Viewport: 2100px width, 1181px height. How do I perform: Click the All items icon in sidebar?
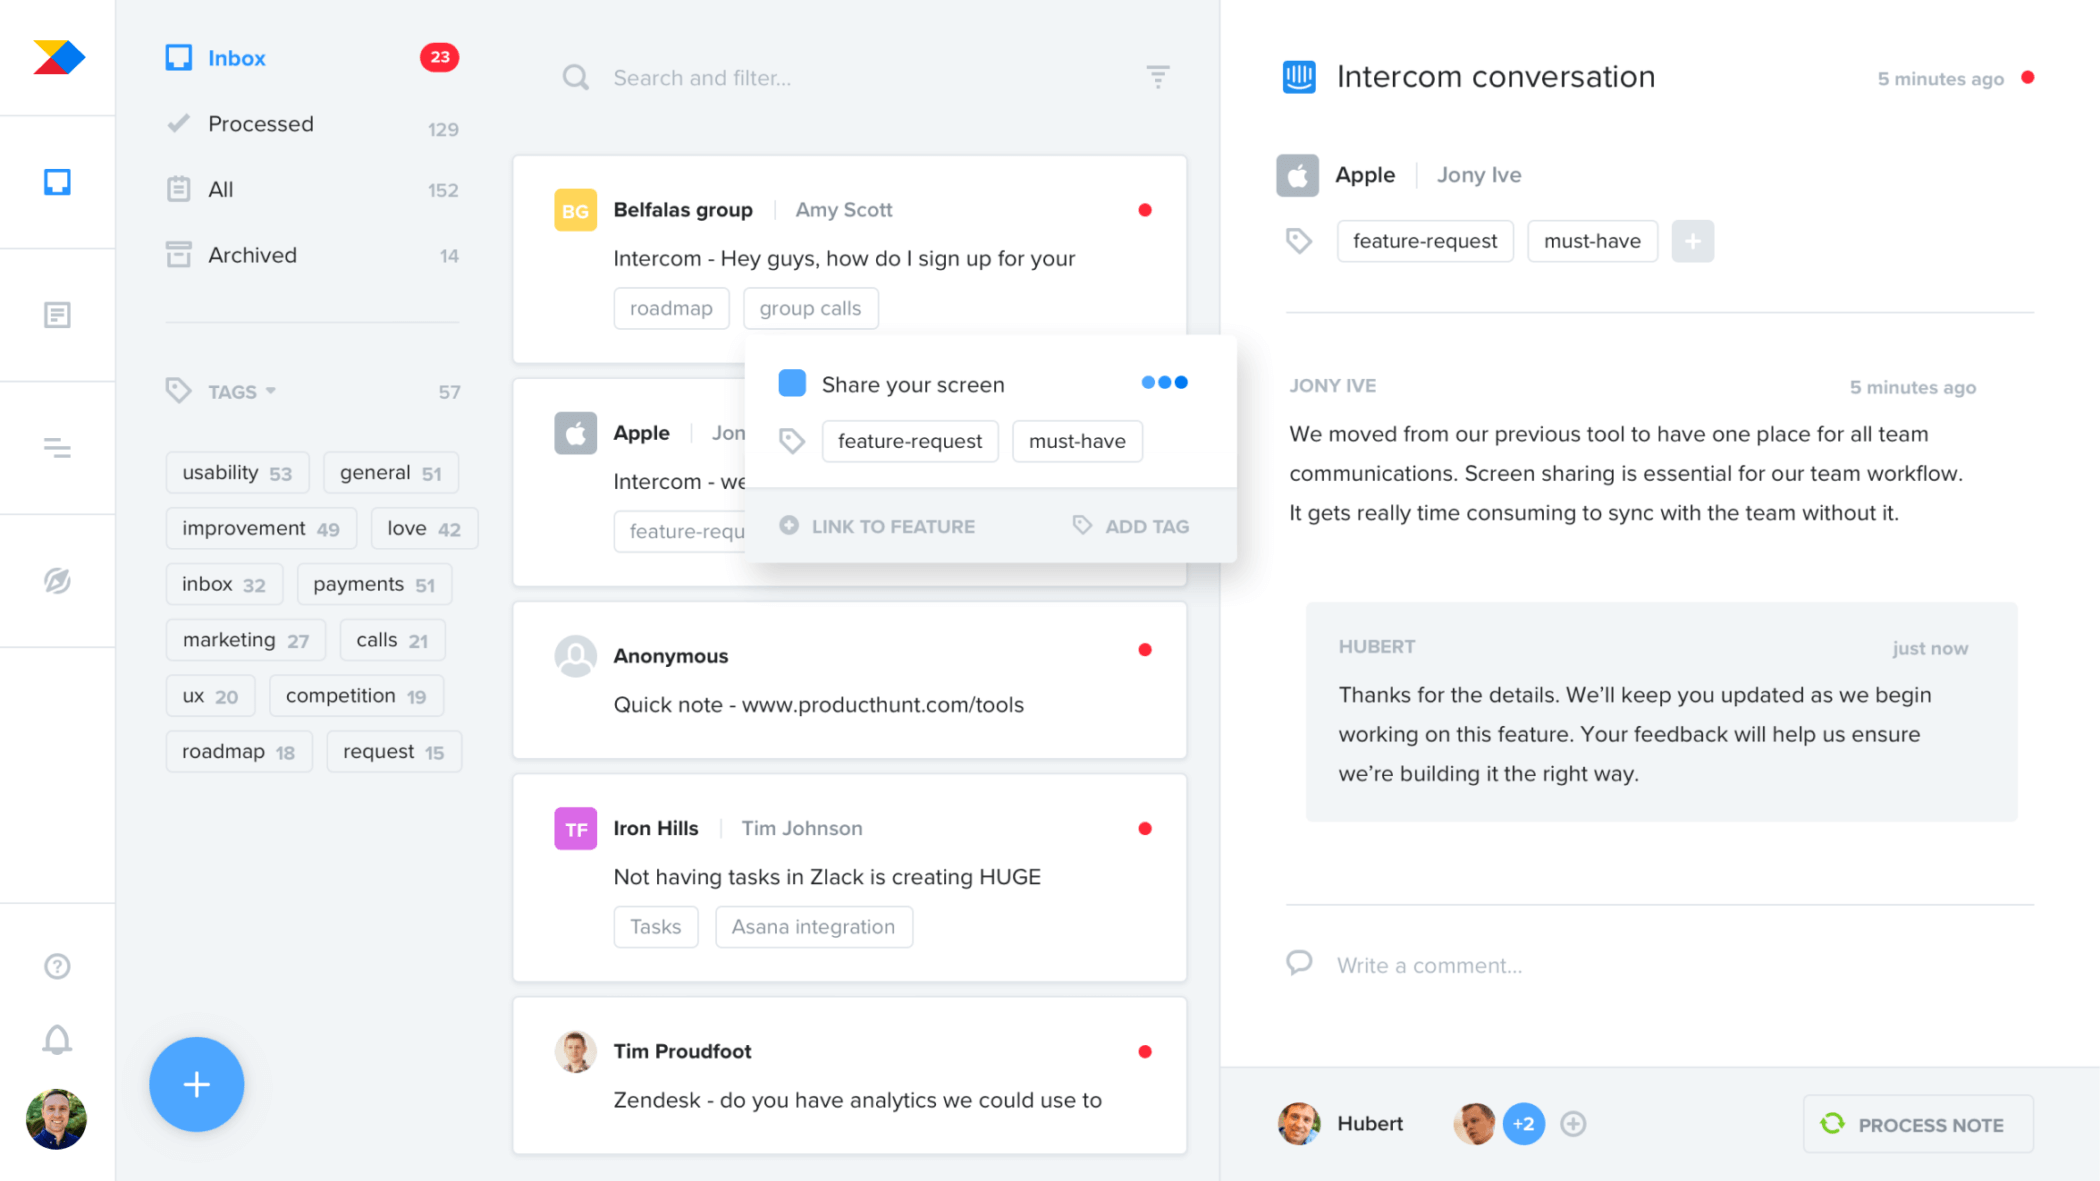(179, 189)
